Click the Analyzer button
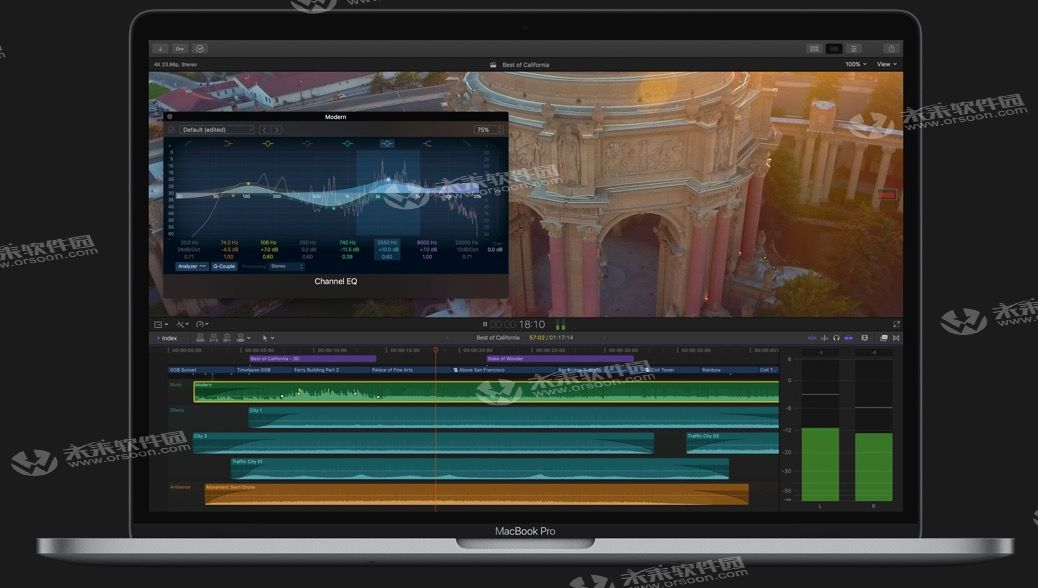This screenshot has height=588, width=1038. 191,266
